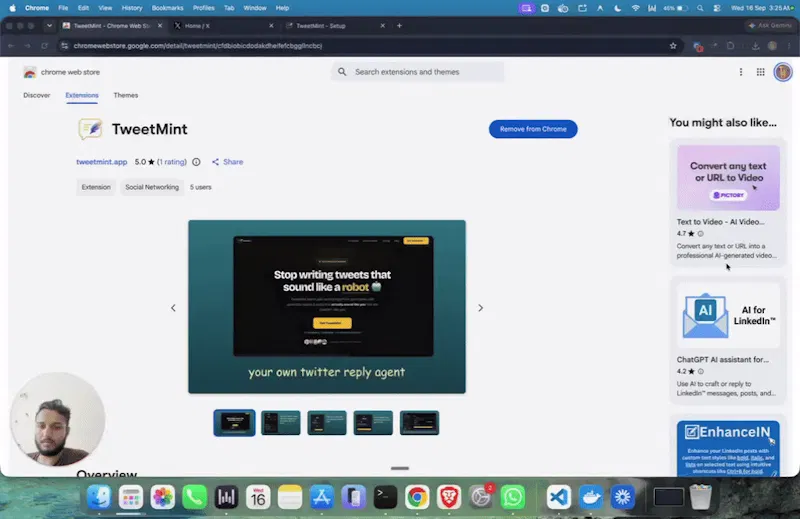Screen dimensions: 800x519
Task: Open the Text to Video recommendation card
Action: [728, 202]
